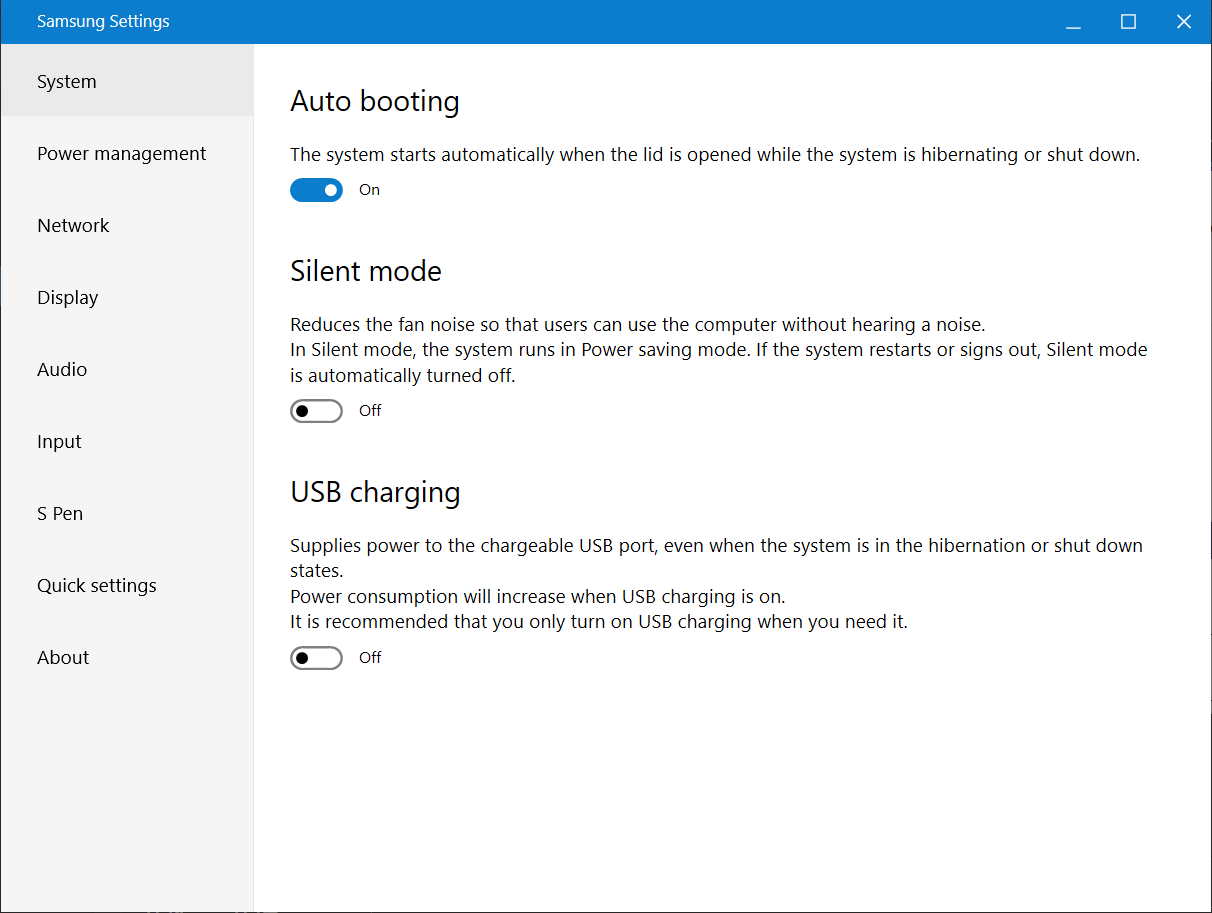Select S Pen in the sidebar
The height and width of the screenshot is (913, 1212).
127,513
